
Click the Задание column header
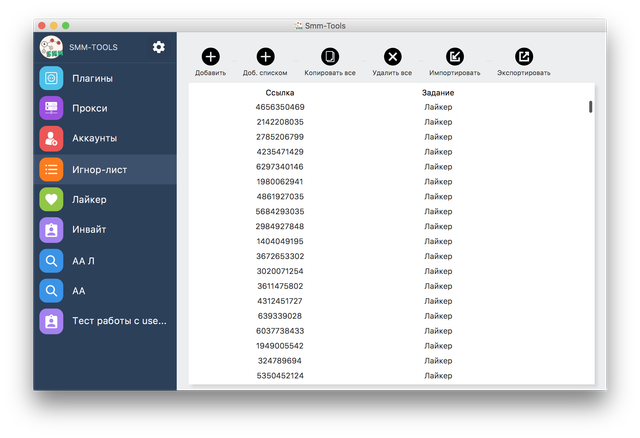pyautogui.click(x=438, y=93)
